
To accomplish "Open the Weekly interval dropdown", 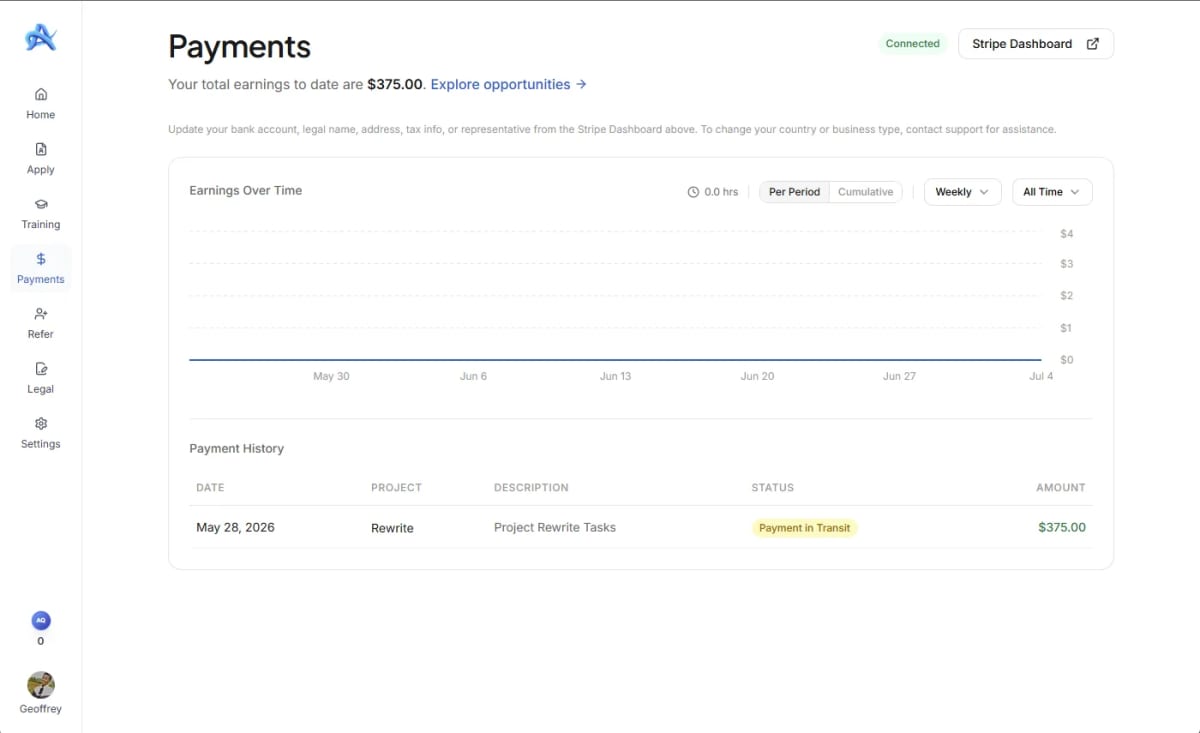I will coord(962,192).
